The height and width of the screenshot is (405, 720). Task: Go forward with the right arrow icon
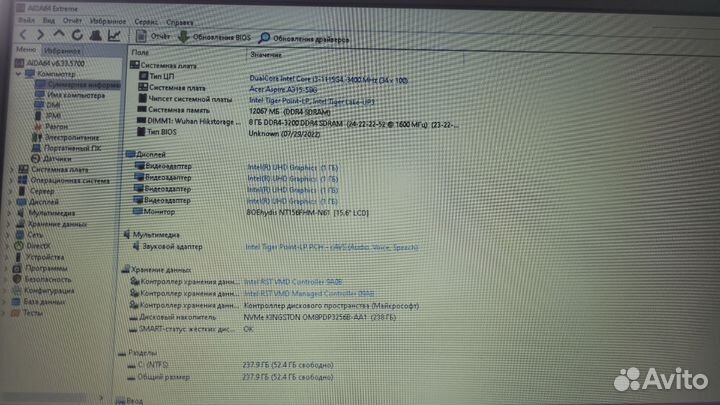click(40, 34)
